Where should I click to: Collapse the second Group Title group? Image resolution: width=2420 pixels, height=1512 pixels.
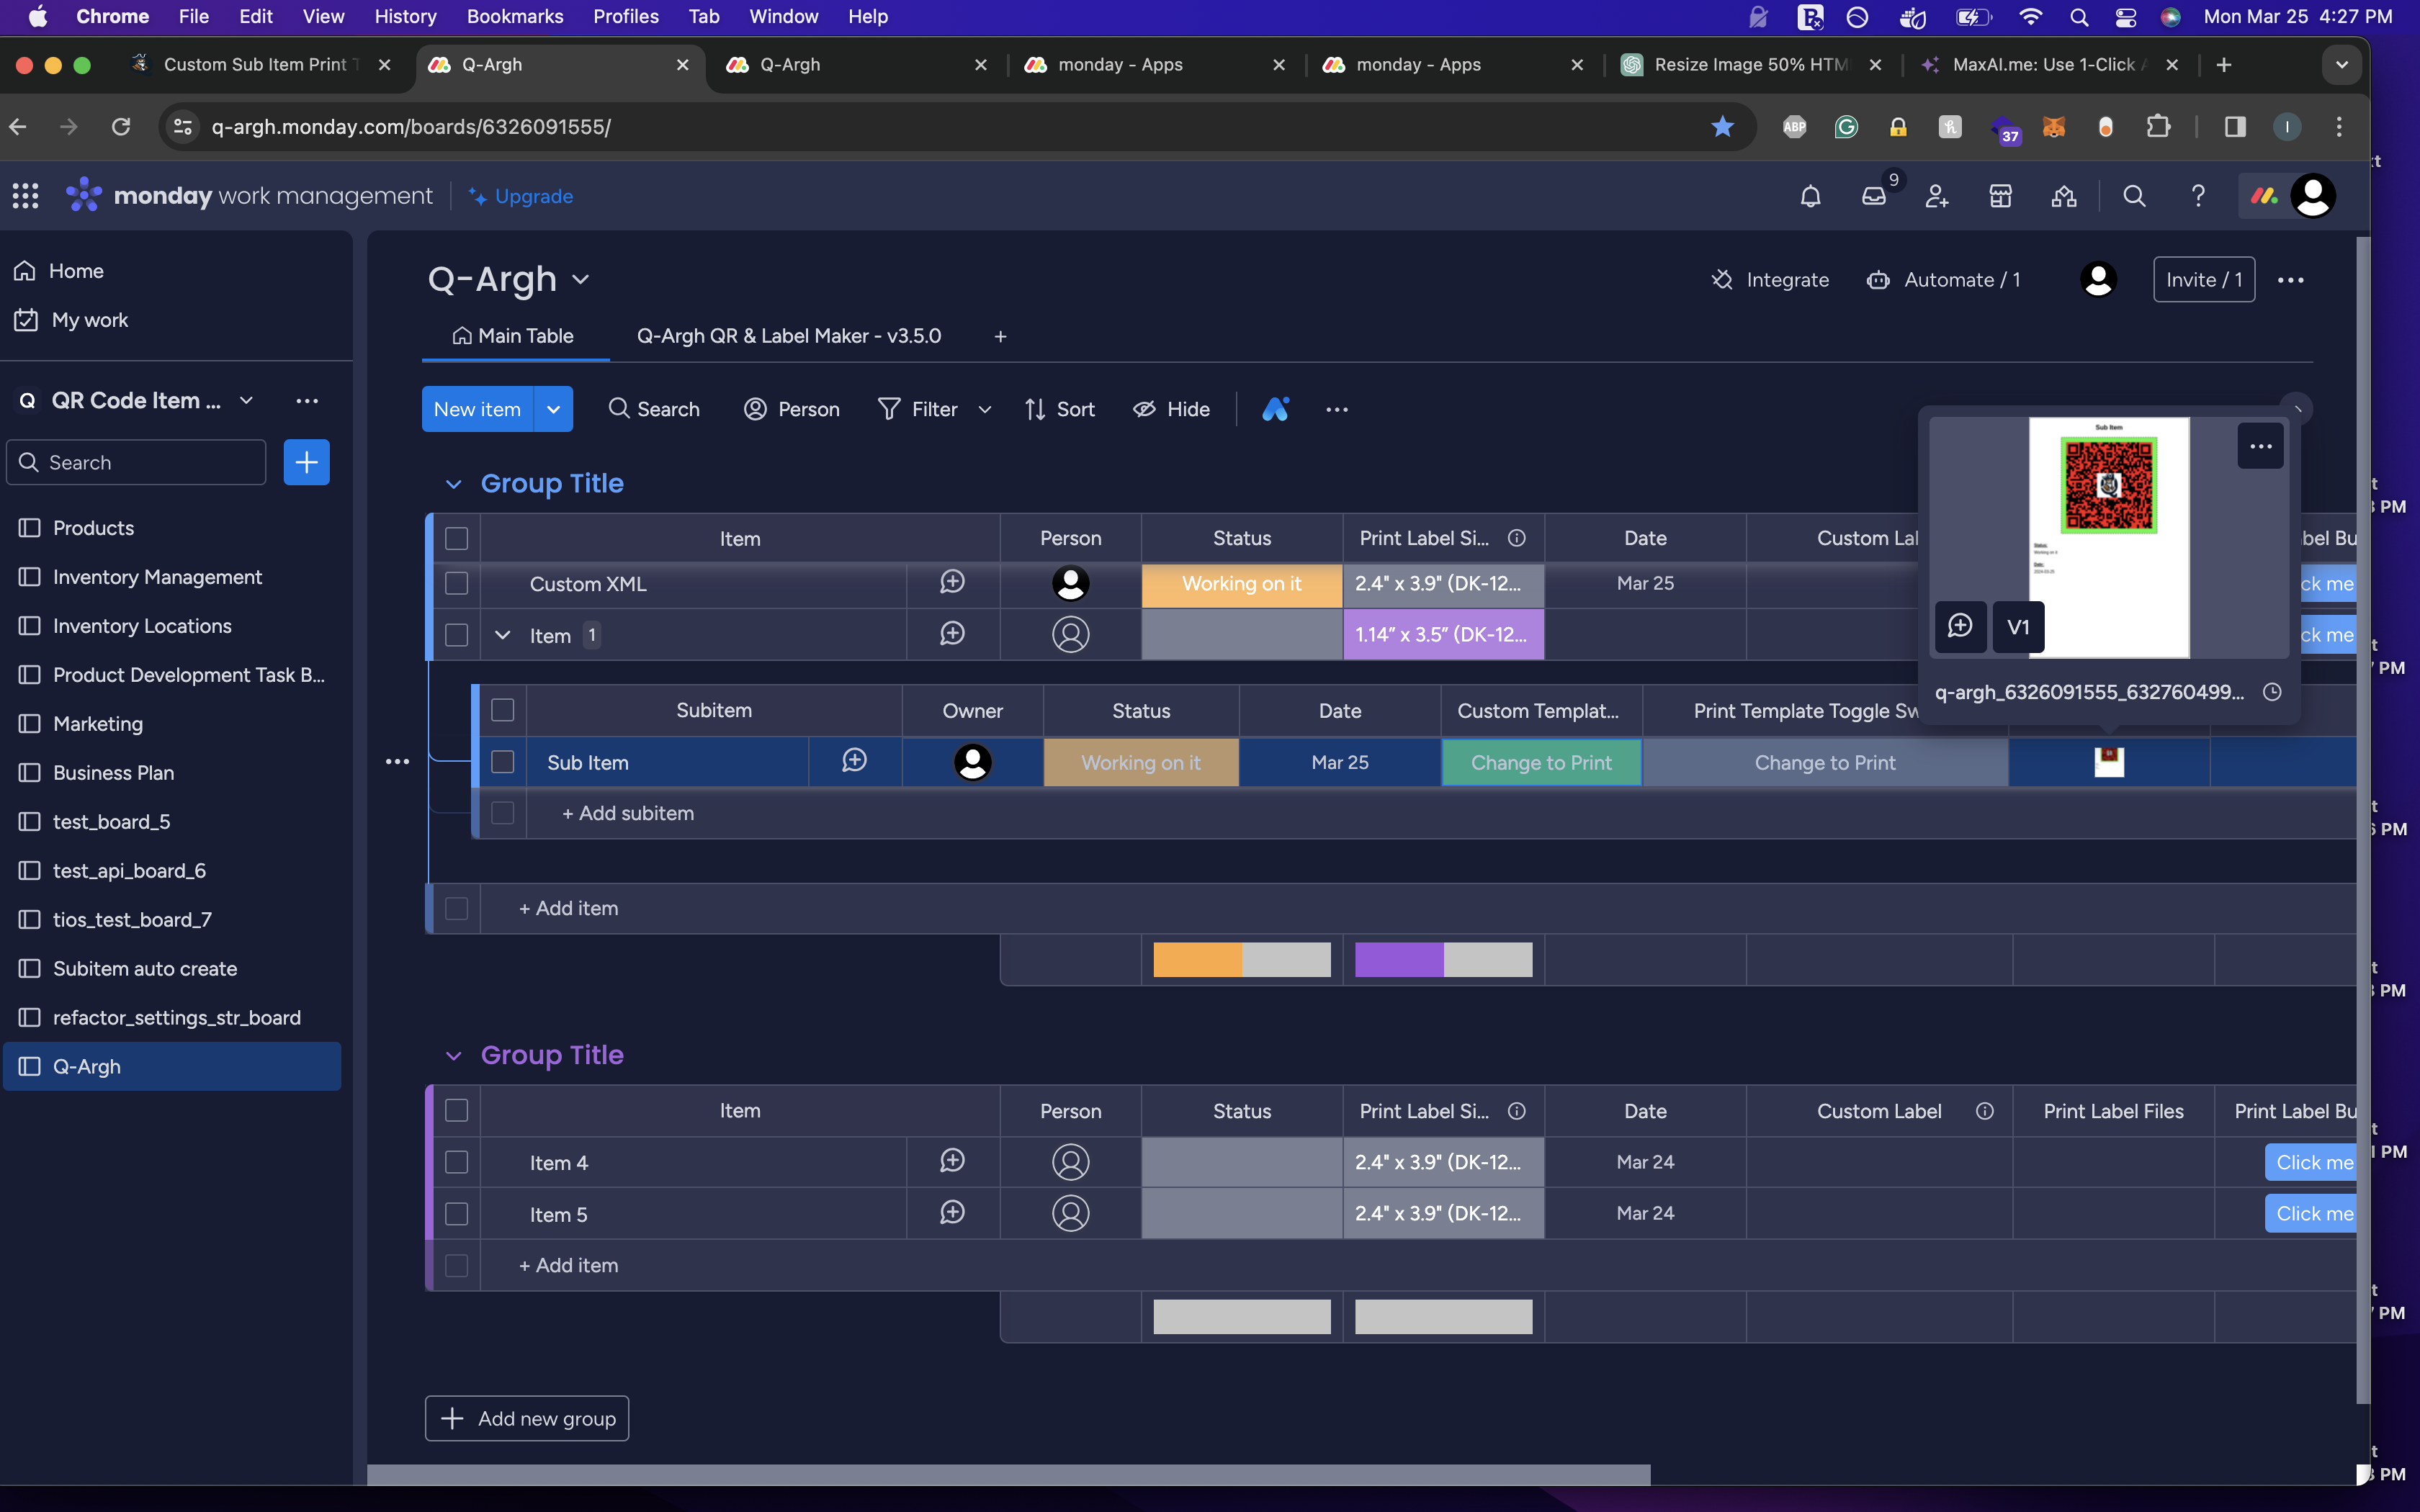(x=453, y=1056)
